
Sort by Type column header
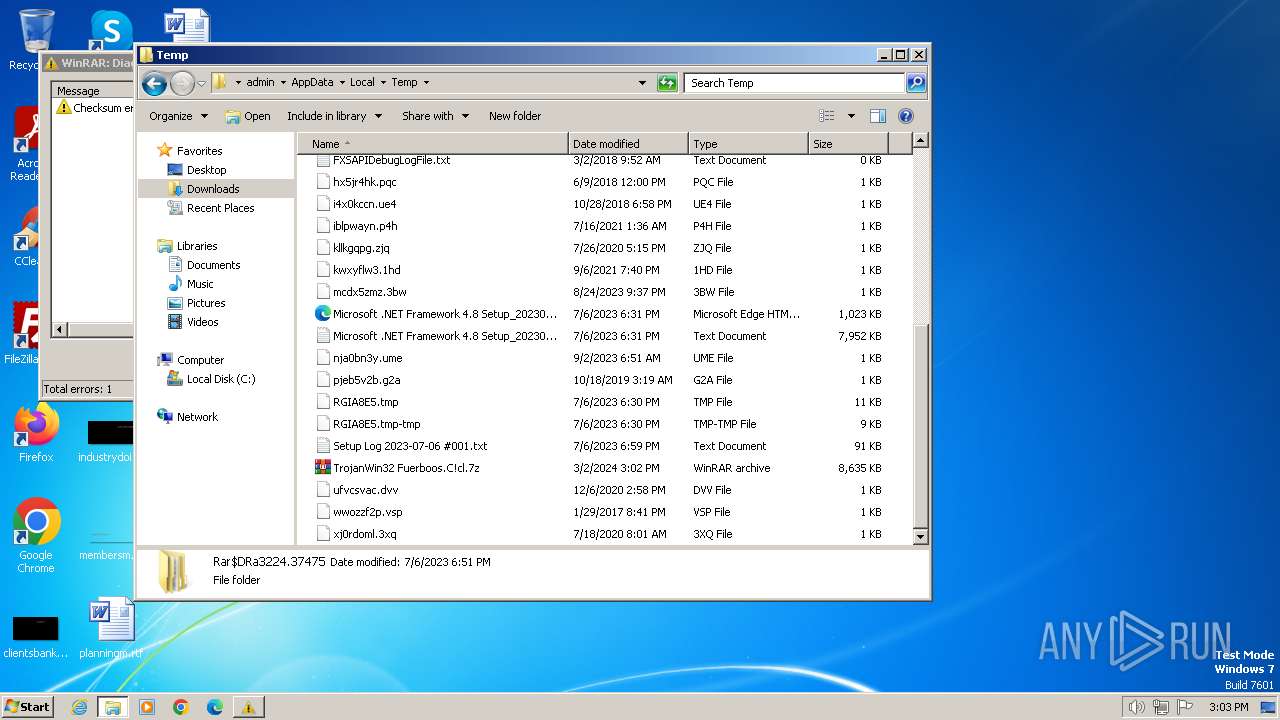point(748,144)
